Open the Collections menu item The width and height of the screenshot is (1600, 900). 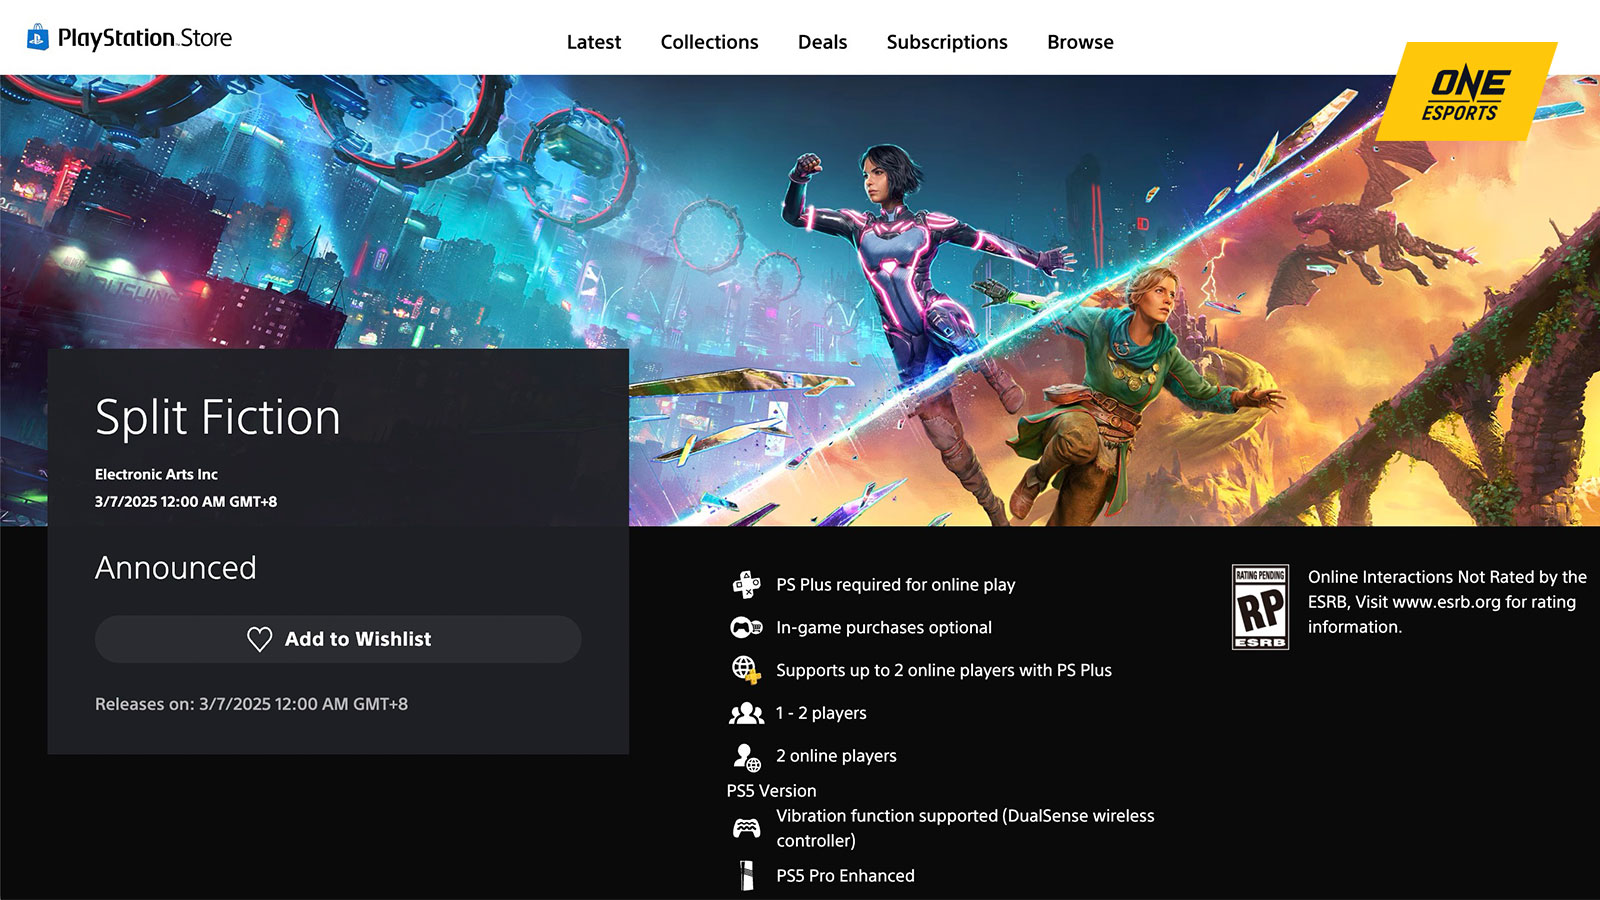709,42
